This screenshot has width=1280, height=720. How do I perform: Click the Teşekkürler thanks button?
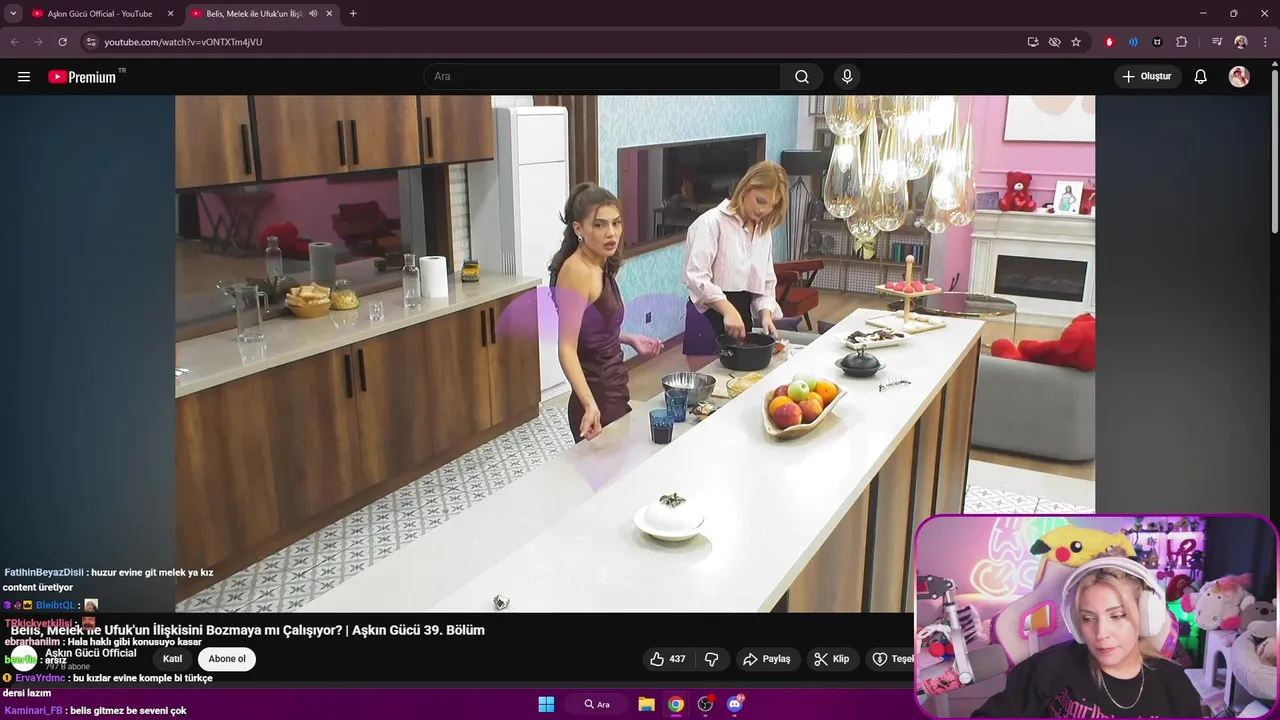890,659
